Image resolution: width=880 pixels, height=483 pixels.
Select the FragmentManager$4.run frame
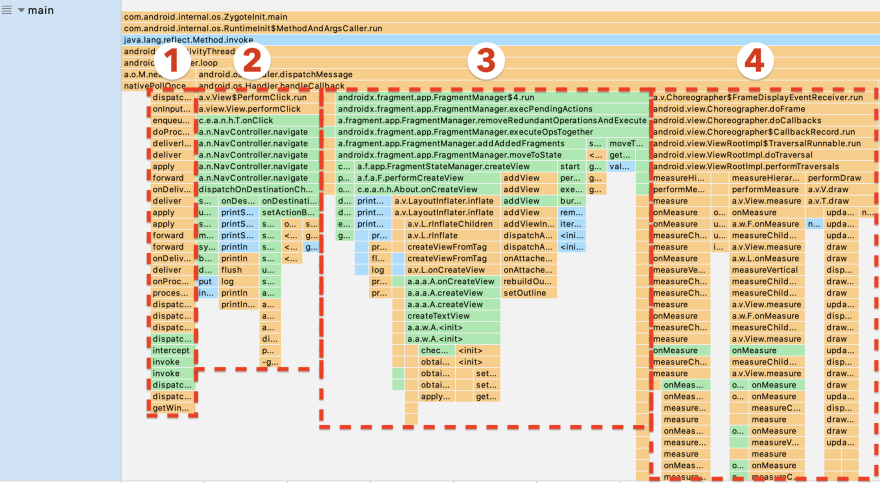[x=492, y=97]
